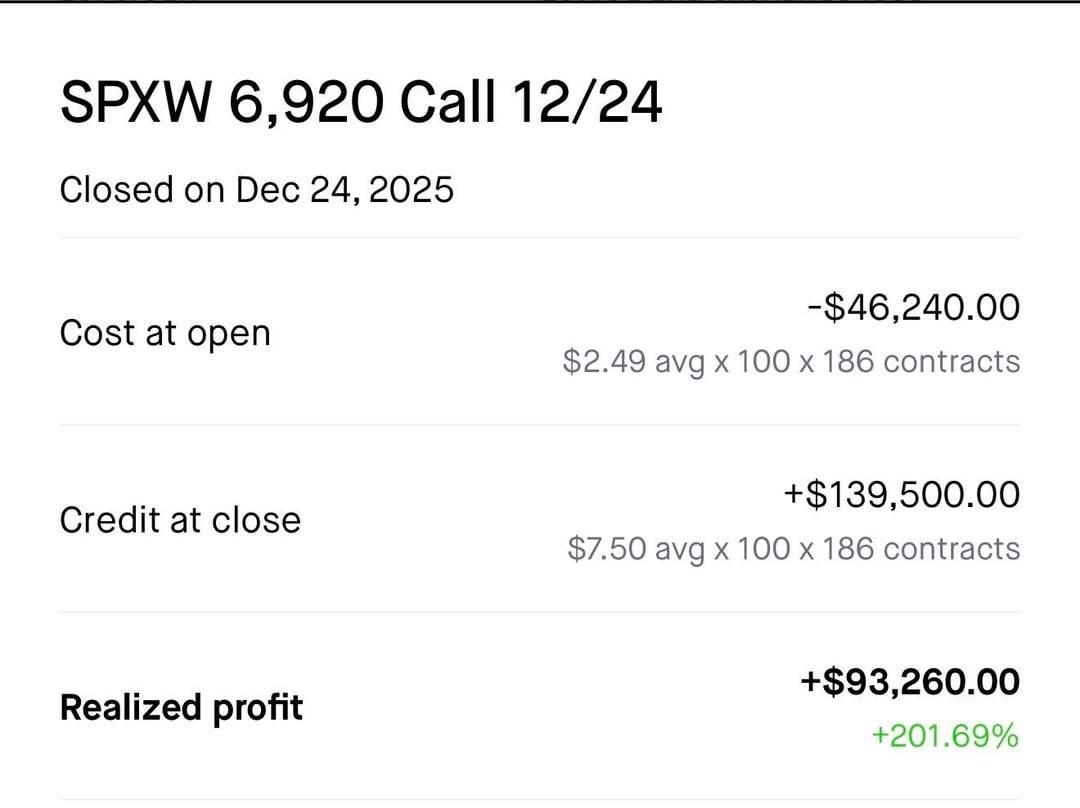The image size is (1080, 808).
Task: Select the Realized profit label
Action: coord(181,707)
